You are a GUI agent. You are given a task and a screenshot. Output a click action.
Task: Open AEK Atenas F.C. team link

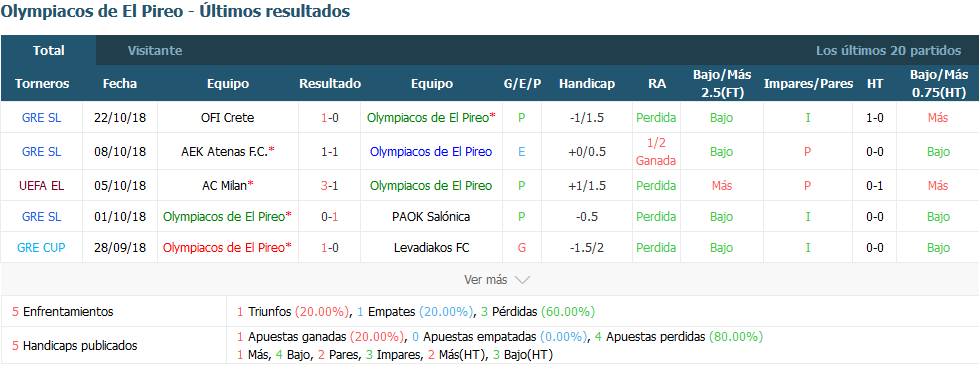(x=228, y=152)
